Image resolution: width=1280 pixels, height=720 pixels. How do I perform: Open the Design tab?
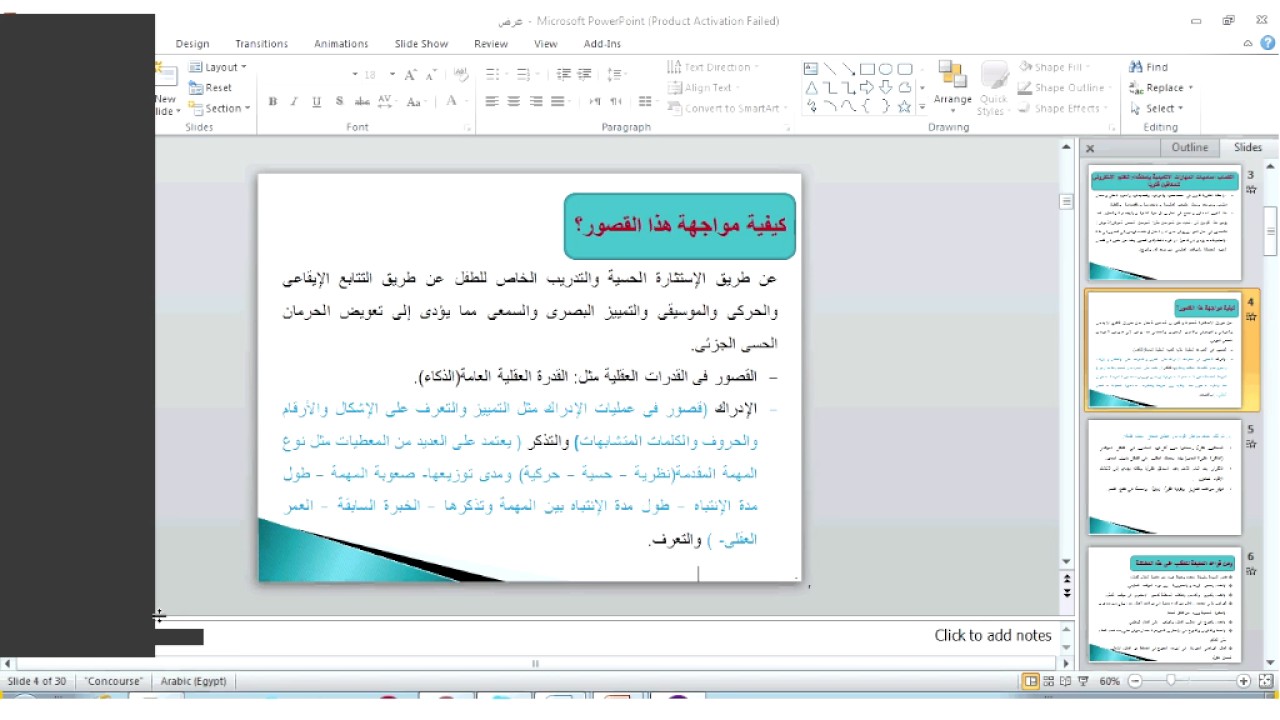coord(192,44)
